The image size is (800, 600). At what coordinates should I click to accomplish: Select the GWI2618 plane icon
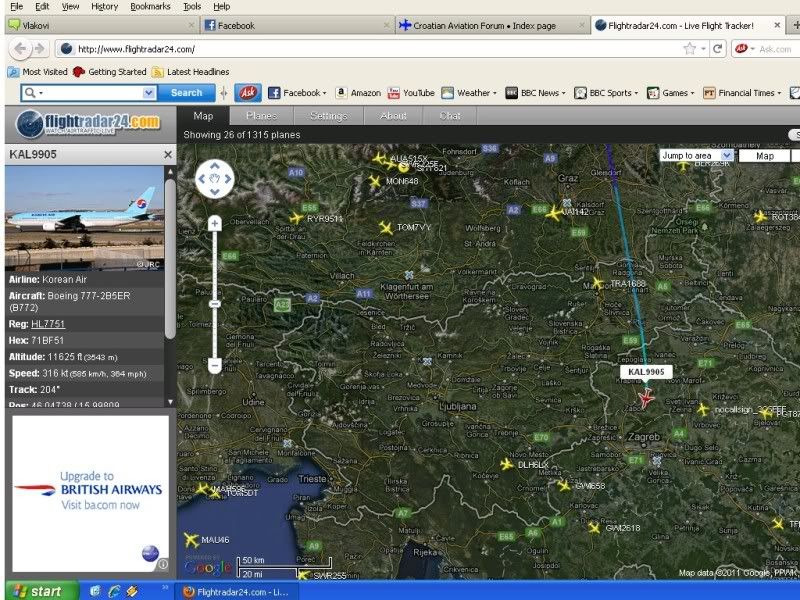[594, 528]
